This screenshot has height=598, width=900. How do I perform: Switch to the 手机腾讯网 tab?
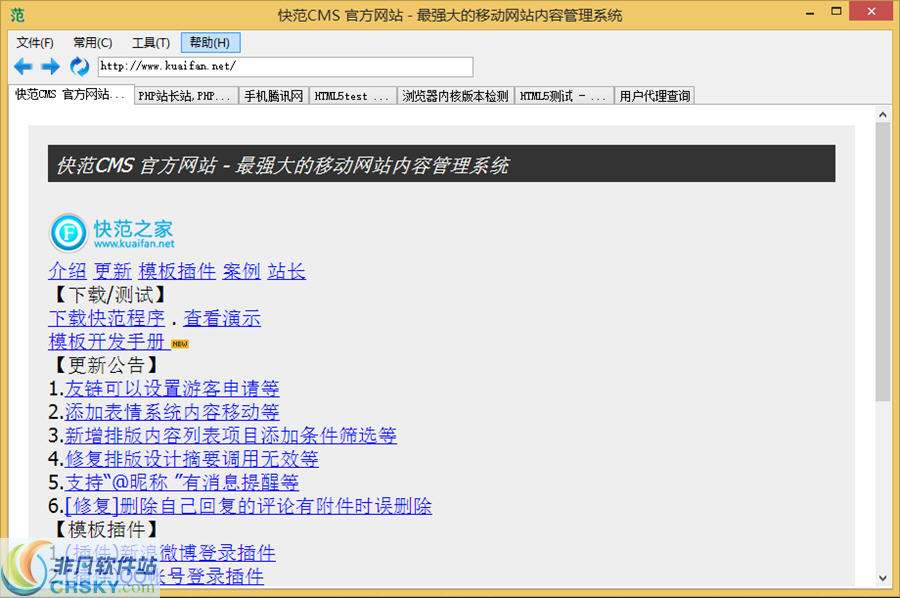tap(274, 96)
